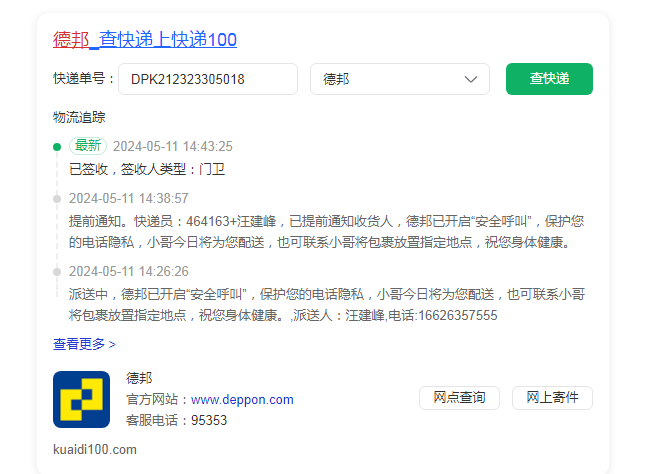The image size is (648, 474).
Task: Click the 物流追踪 section heading
Action: [79, 117]
